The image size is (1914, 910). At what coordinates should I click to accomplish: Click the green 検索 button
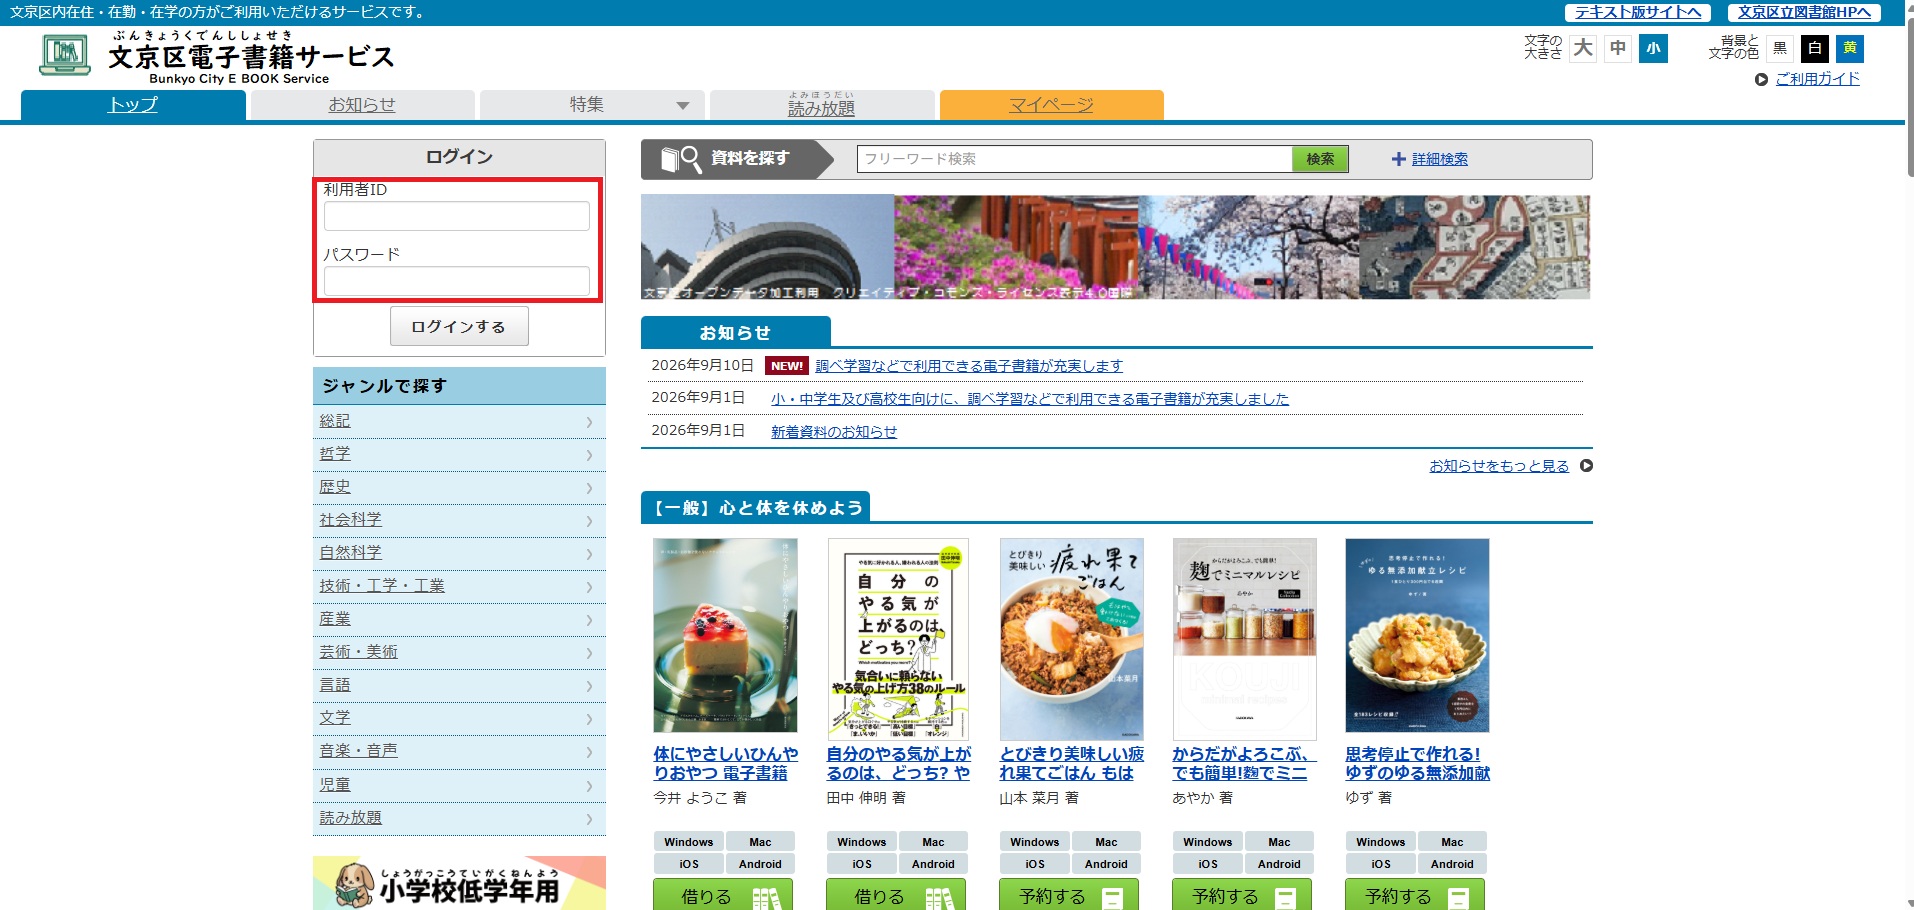1320,159
